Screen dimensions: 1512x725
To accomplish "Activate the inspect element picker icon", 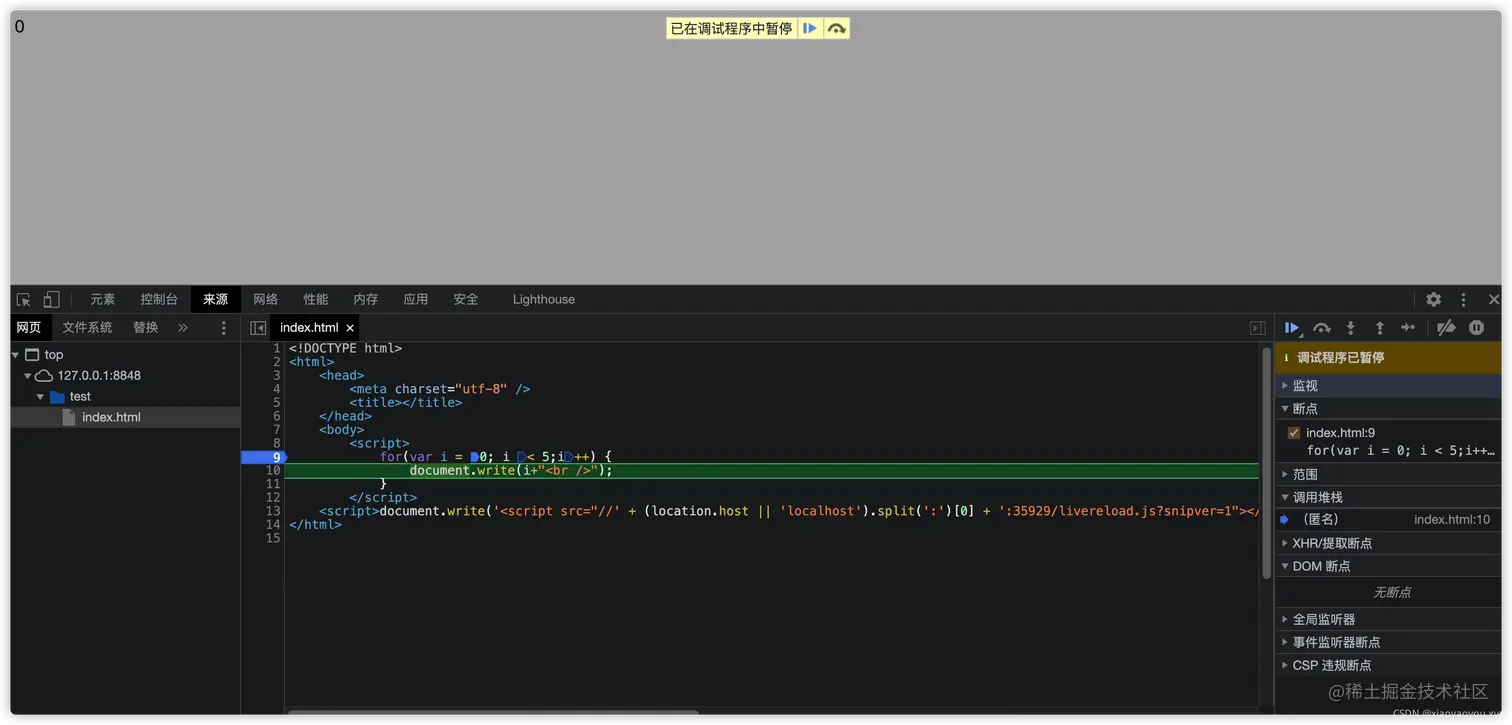I will (x=24, y=299).
